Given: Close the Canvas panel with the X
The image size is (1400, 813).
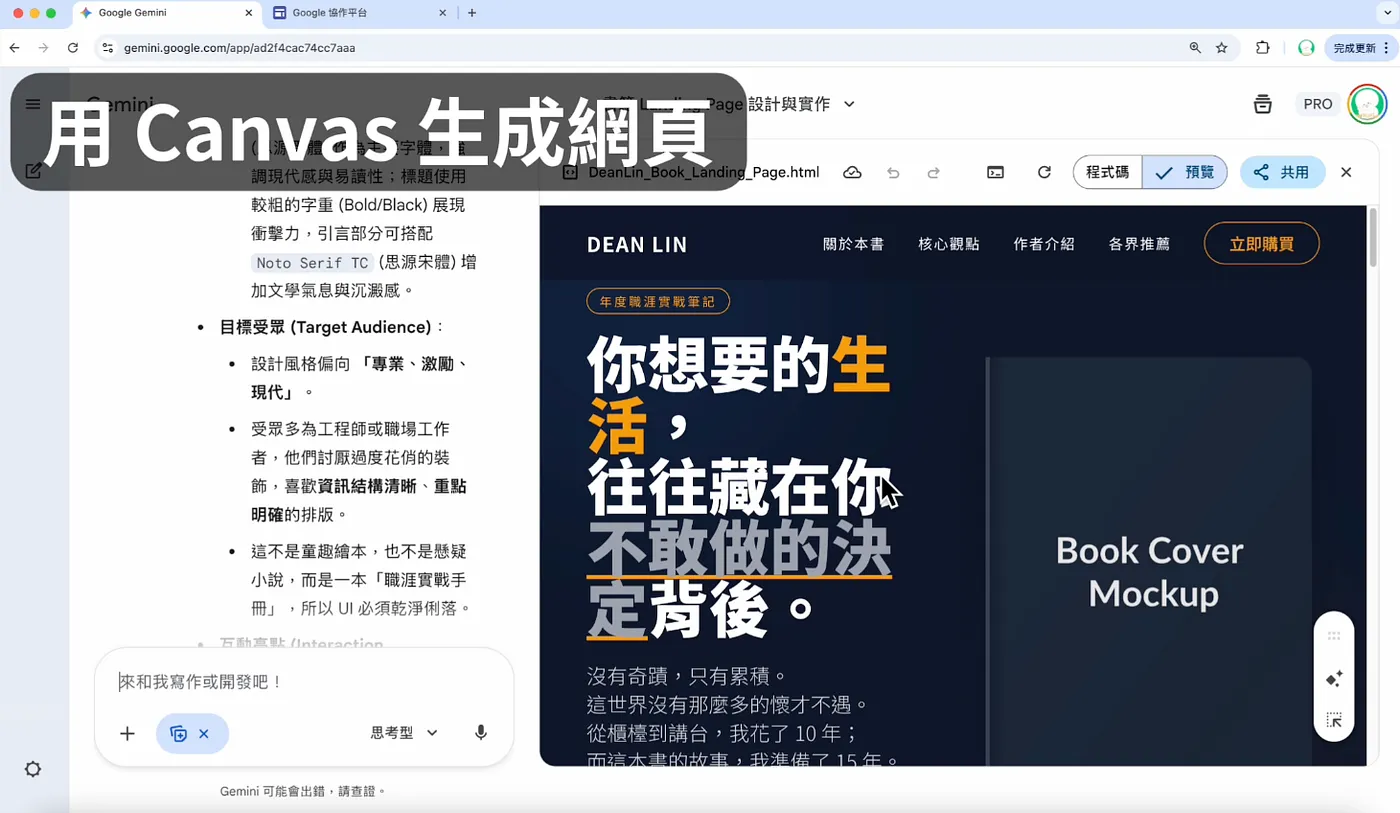Looking at the screenshot, I should coord(1346,172).
